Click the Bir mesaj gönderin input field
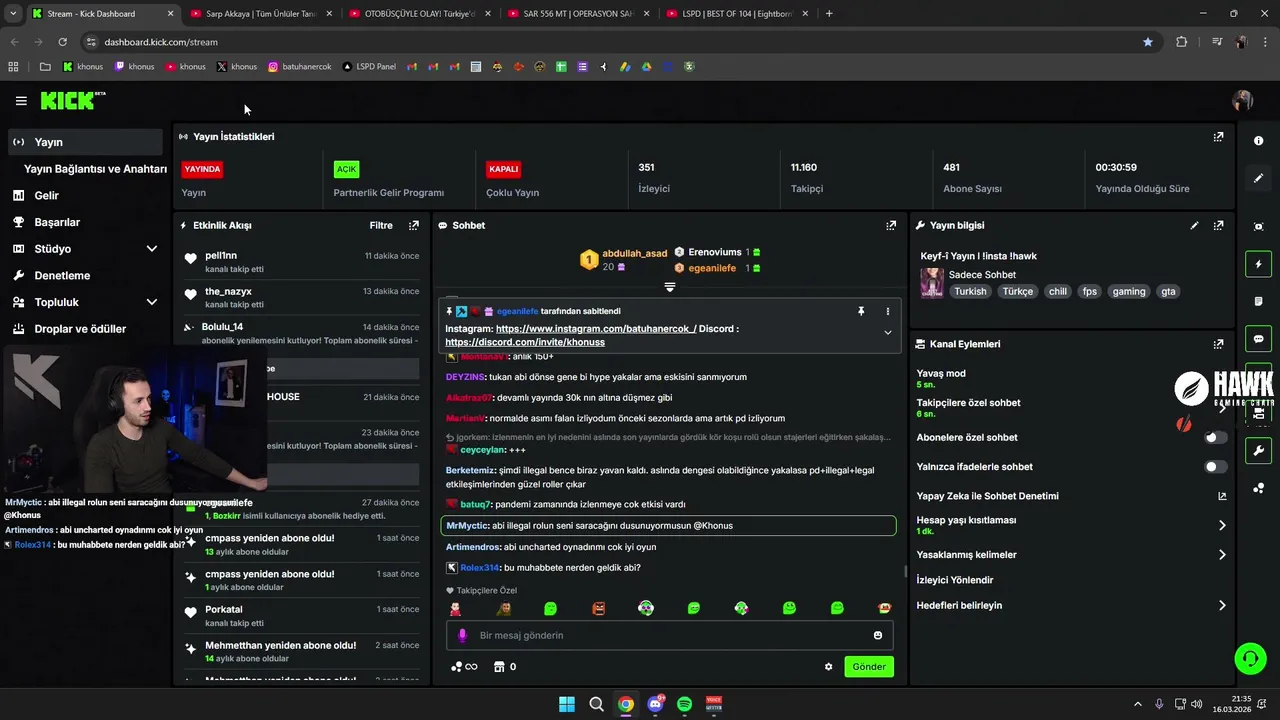This screenshot has height=720, width=1280. (x=669, y=635)
